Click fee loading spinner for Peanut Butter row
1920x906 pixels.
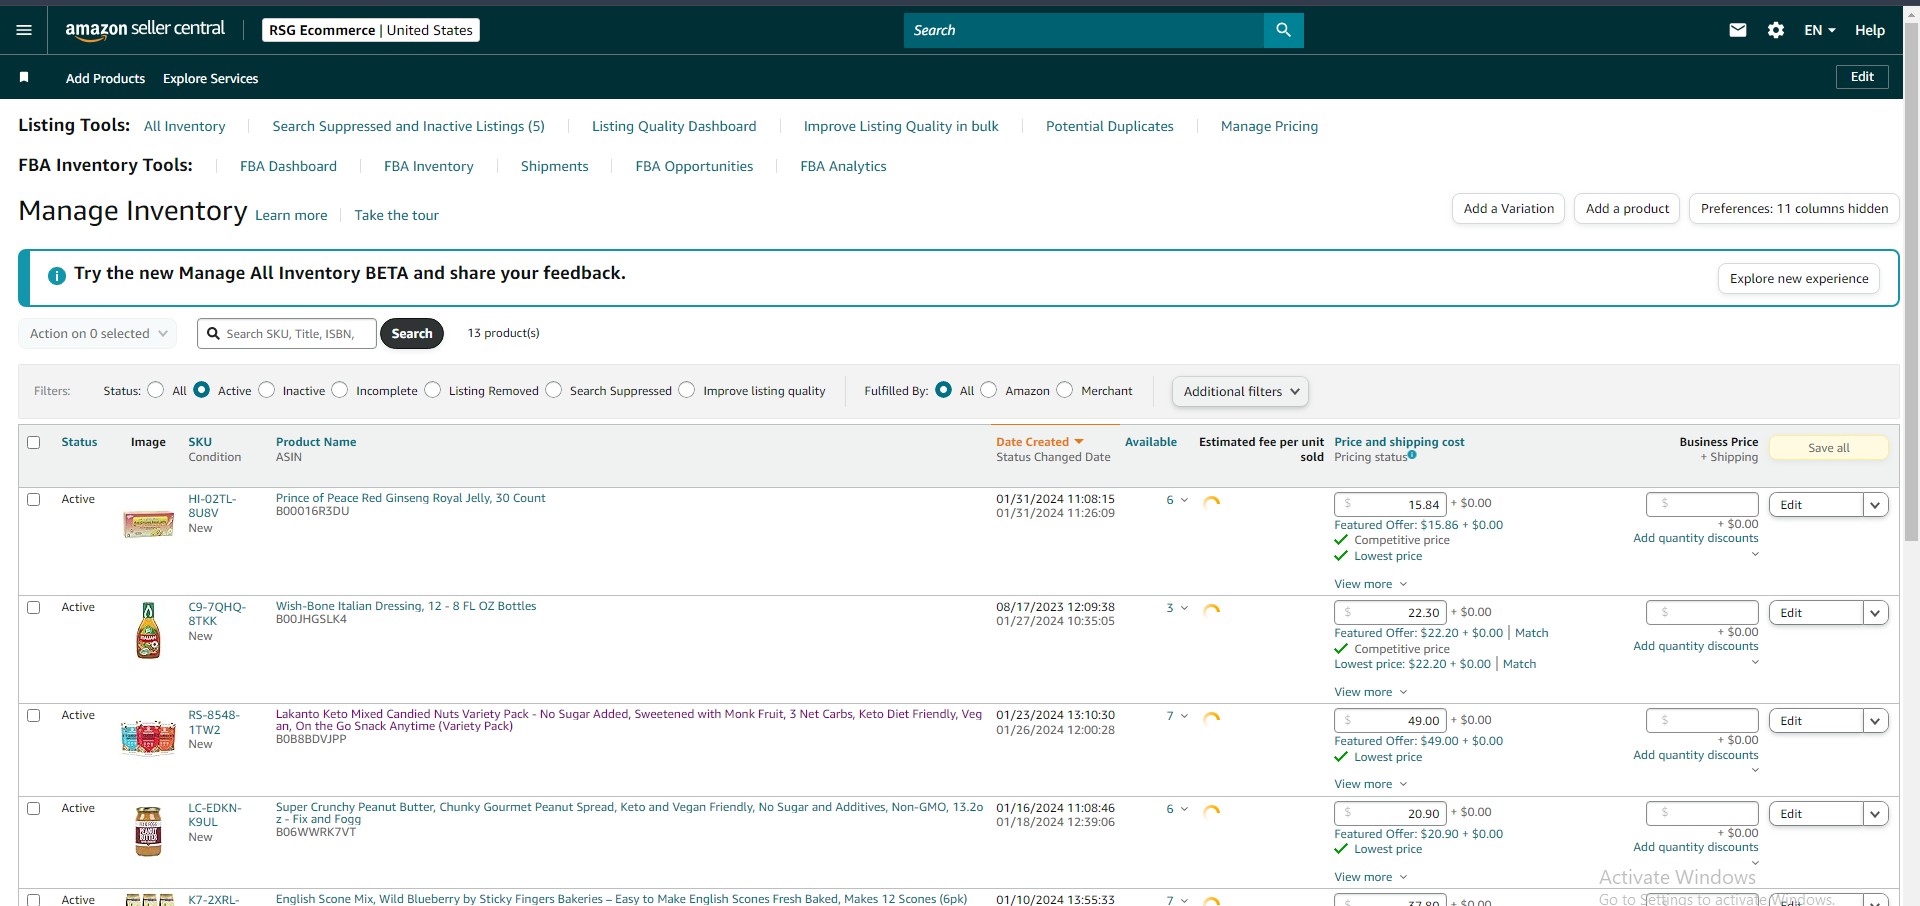1212,811
